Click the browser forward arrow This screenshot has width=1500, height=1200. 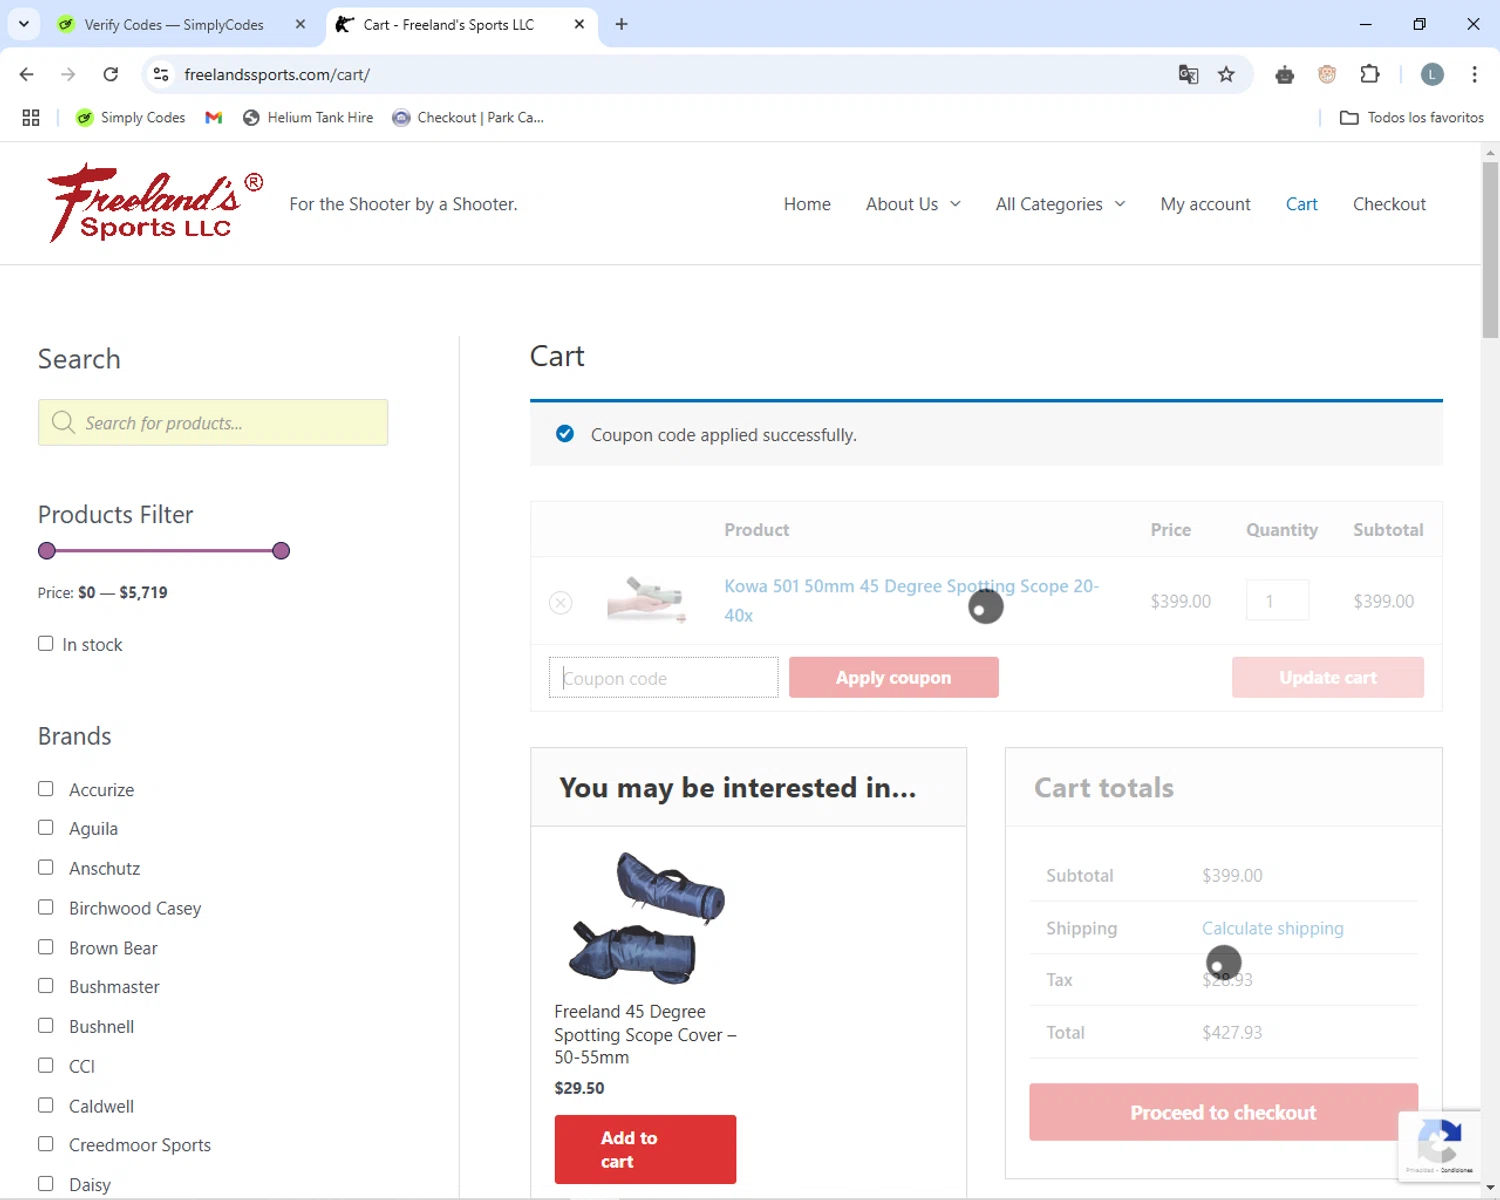68,74
